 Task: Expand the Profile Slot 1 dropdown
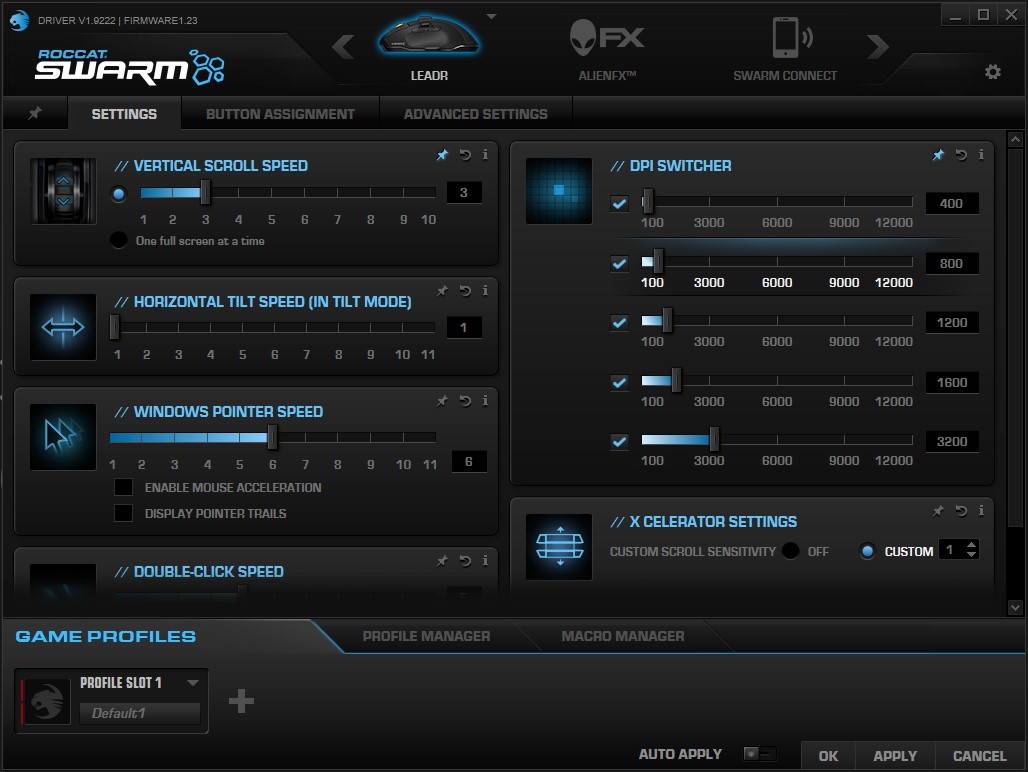click(193, 682)
